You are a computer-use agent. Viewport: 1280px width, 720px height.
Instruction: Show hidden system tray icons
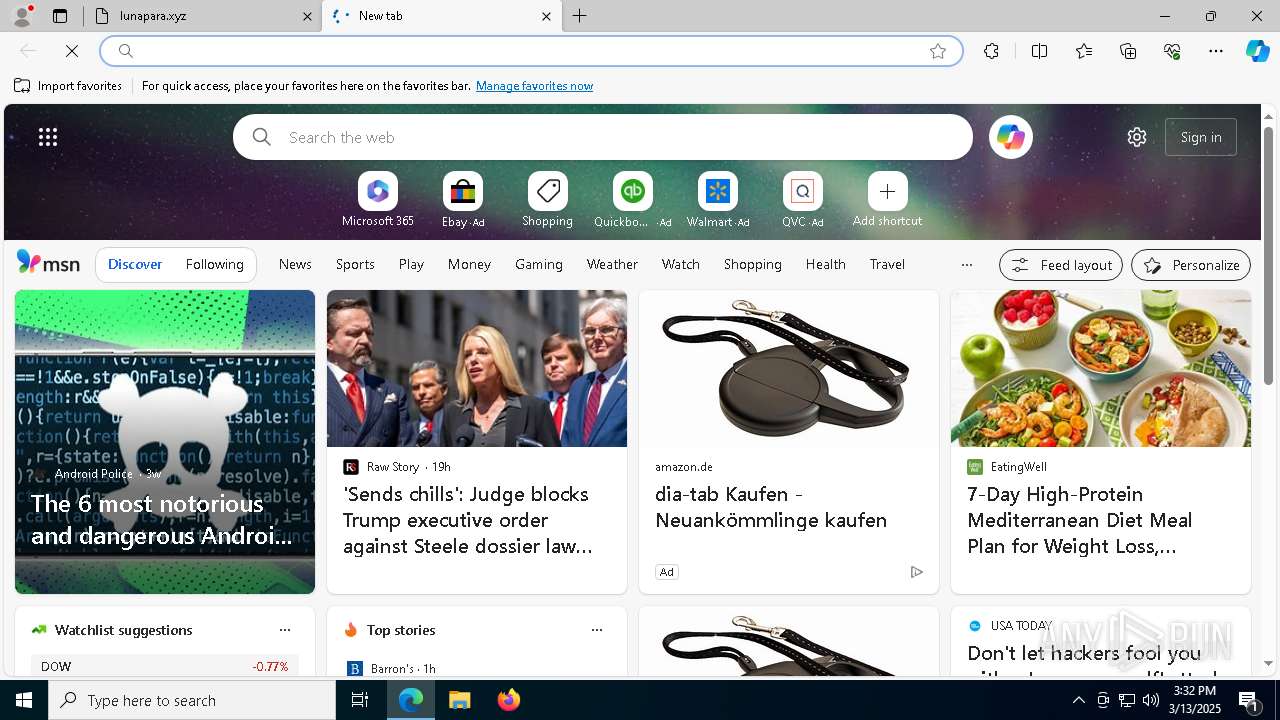1078,700
